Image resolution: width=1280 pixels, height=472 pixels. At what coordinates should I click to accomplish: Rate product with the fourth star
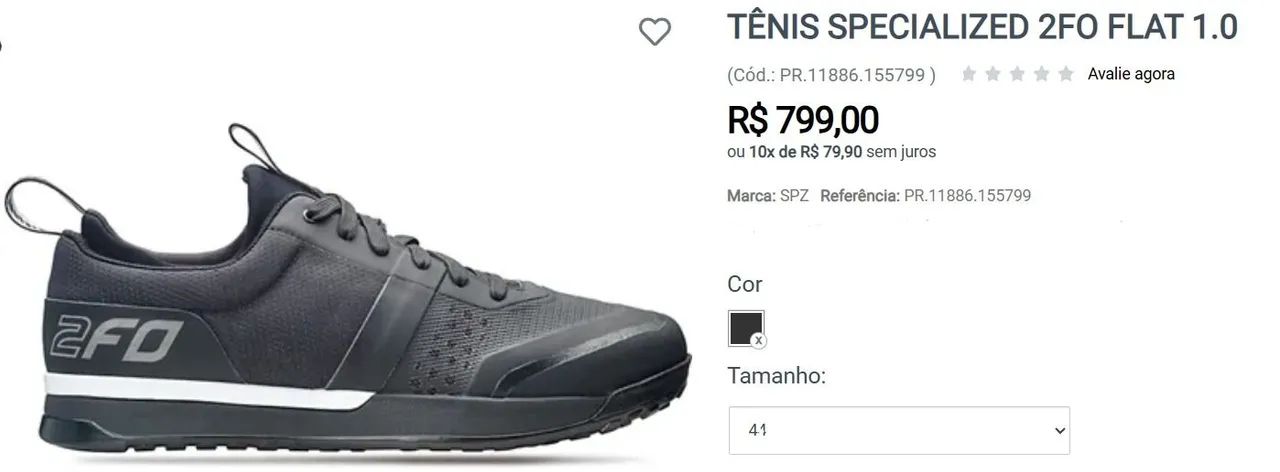(1041, 74)
